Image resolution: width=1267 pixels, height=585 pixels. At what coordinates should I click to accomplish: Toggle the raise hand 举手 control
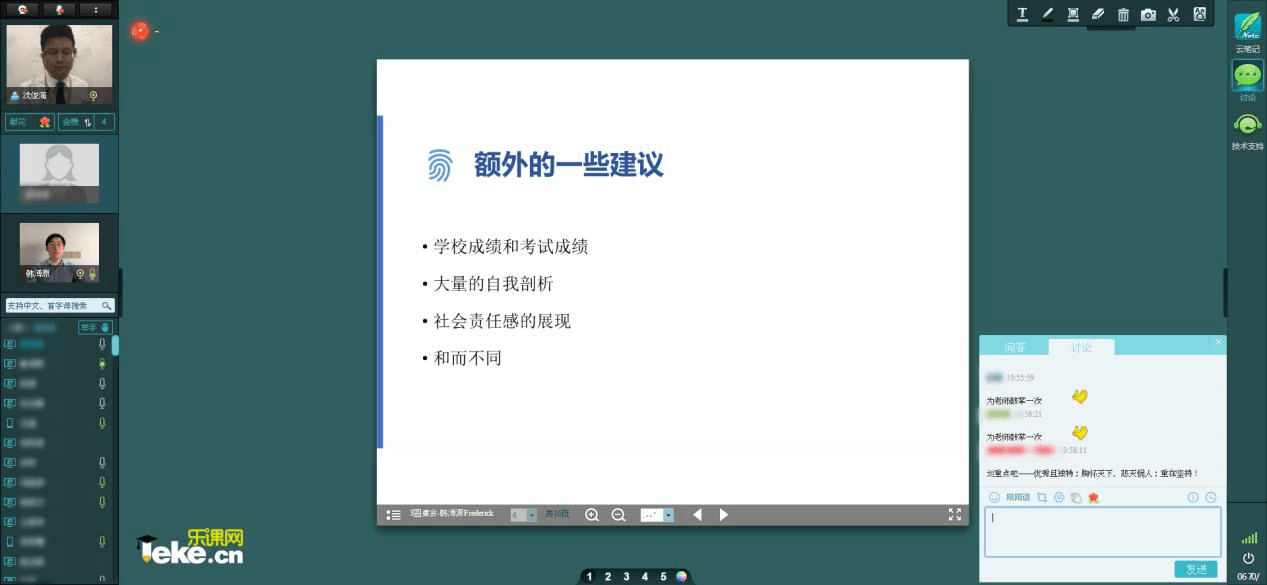tap(93, 327)
